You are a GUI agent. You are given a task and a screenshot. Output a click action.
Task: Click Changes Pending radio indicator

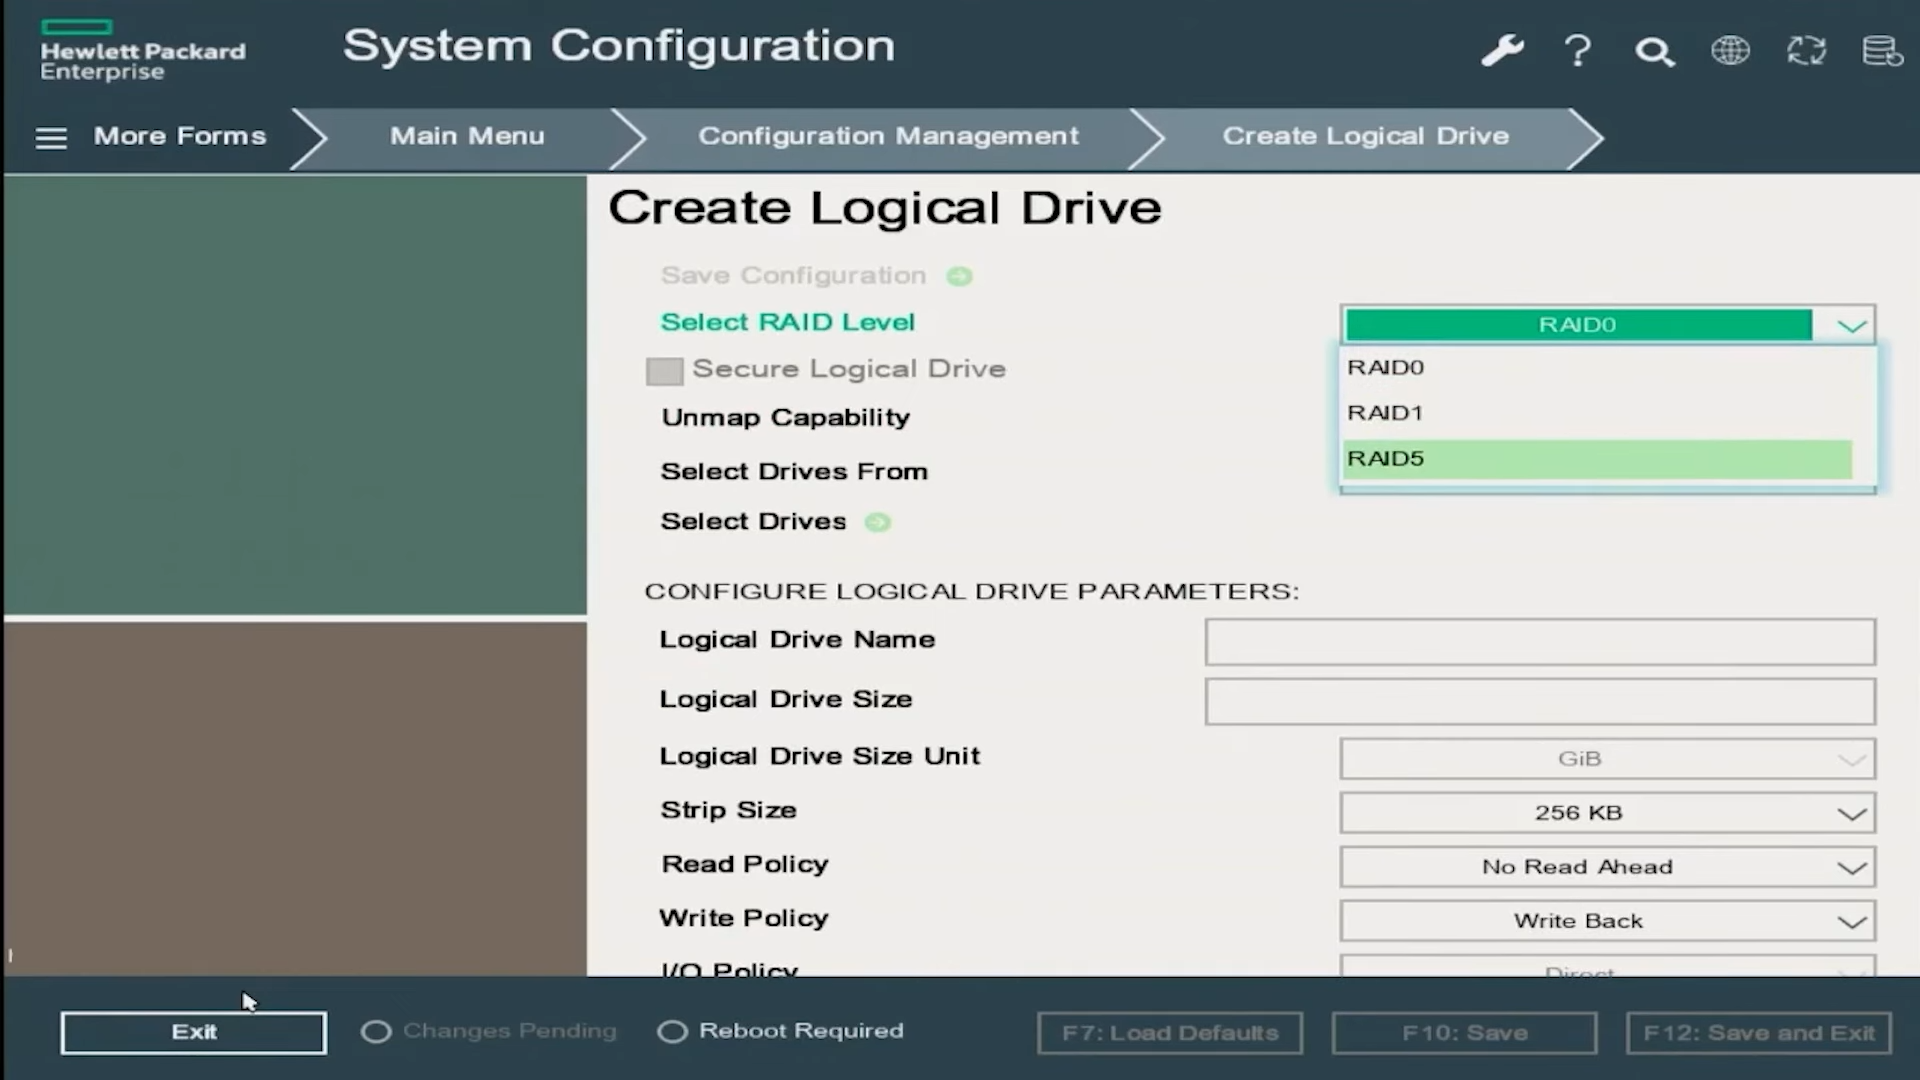click(376, 1032)
